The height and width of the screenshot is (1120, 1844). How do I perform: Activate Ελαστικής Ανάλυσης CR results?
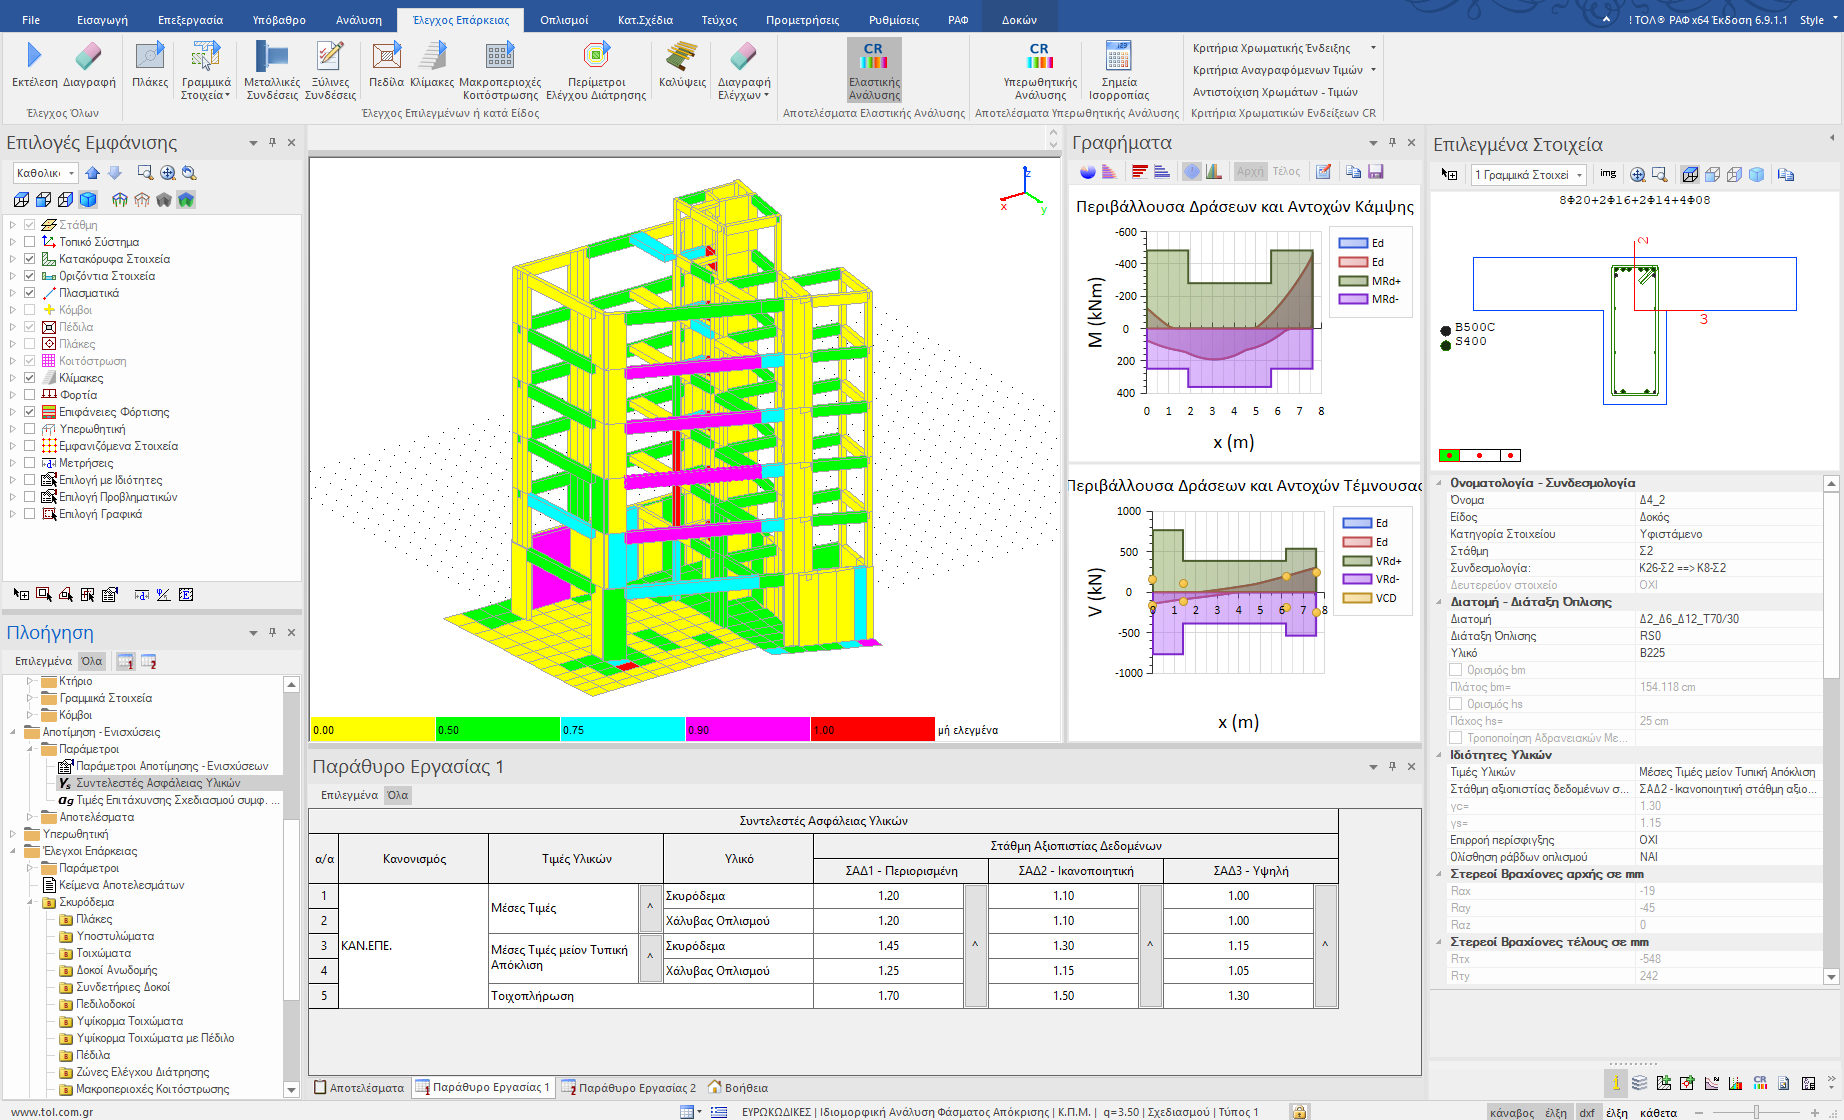pyautogui.click(x=874, y=70)
